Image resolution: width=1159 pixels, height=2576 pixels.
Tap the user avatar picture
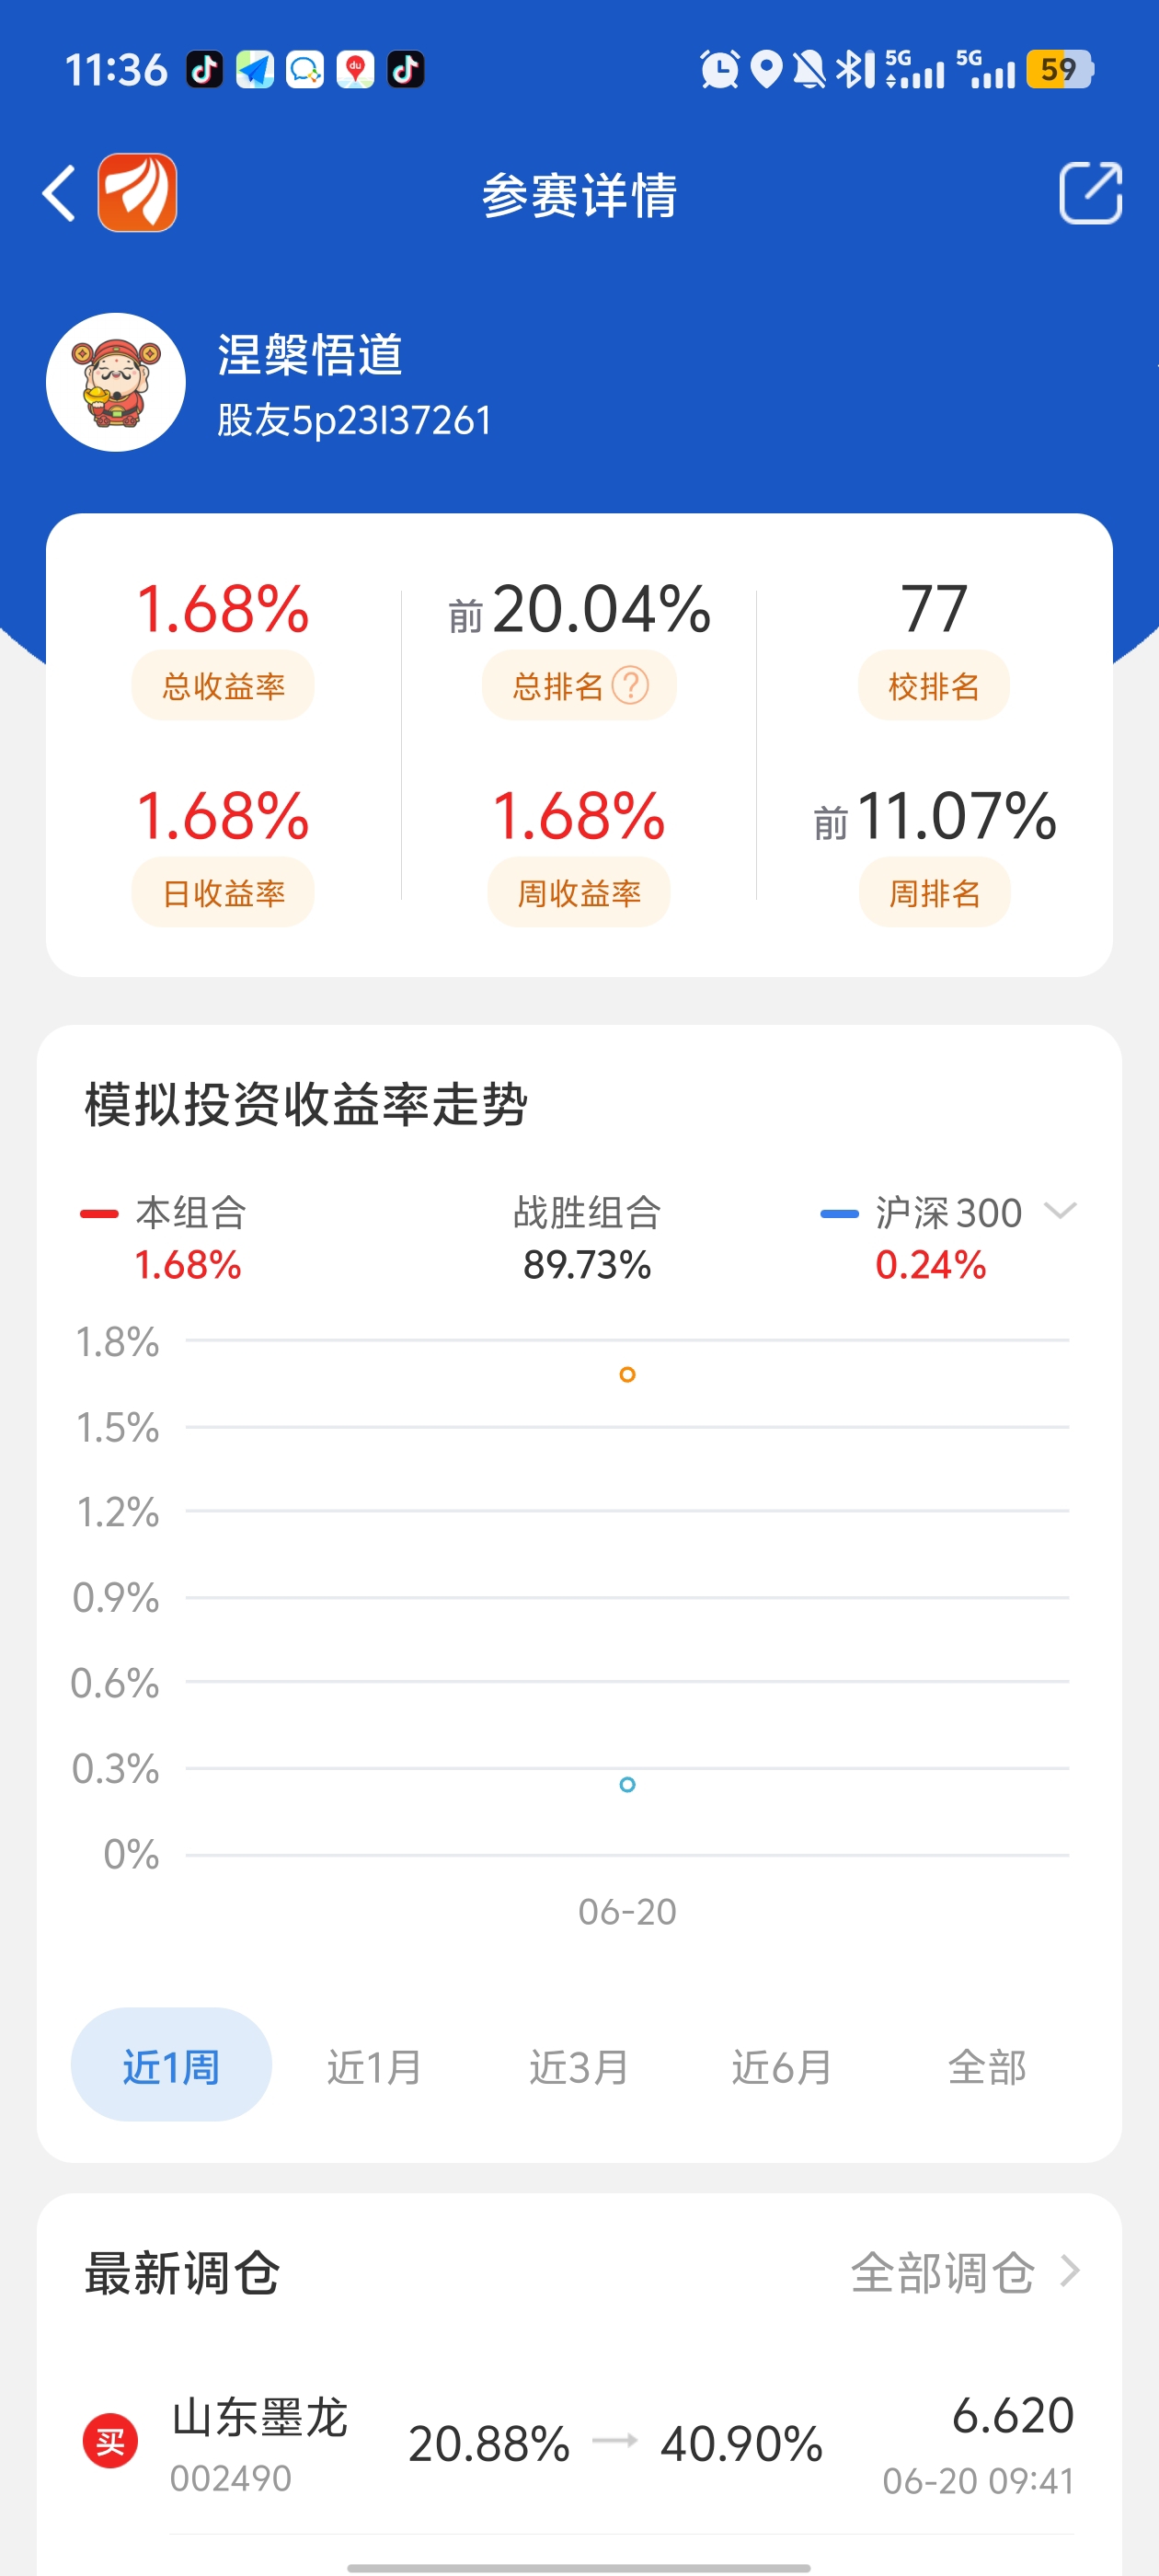tap(116, 382)
